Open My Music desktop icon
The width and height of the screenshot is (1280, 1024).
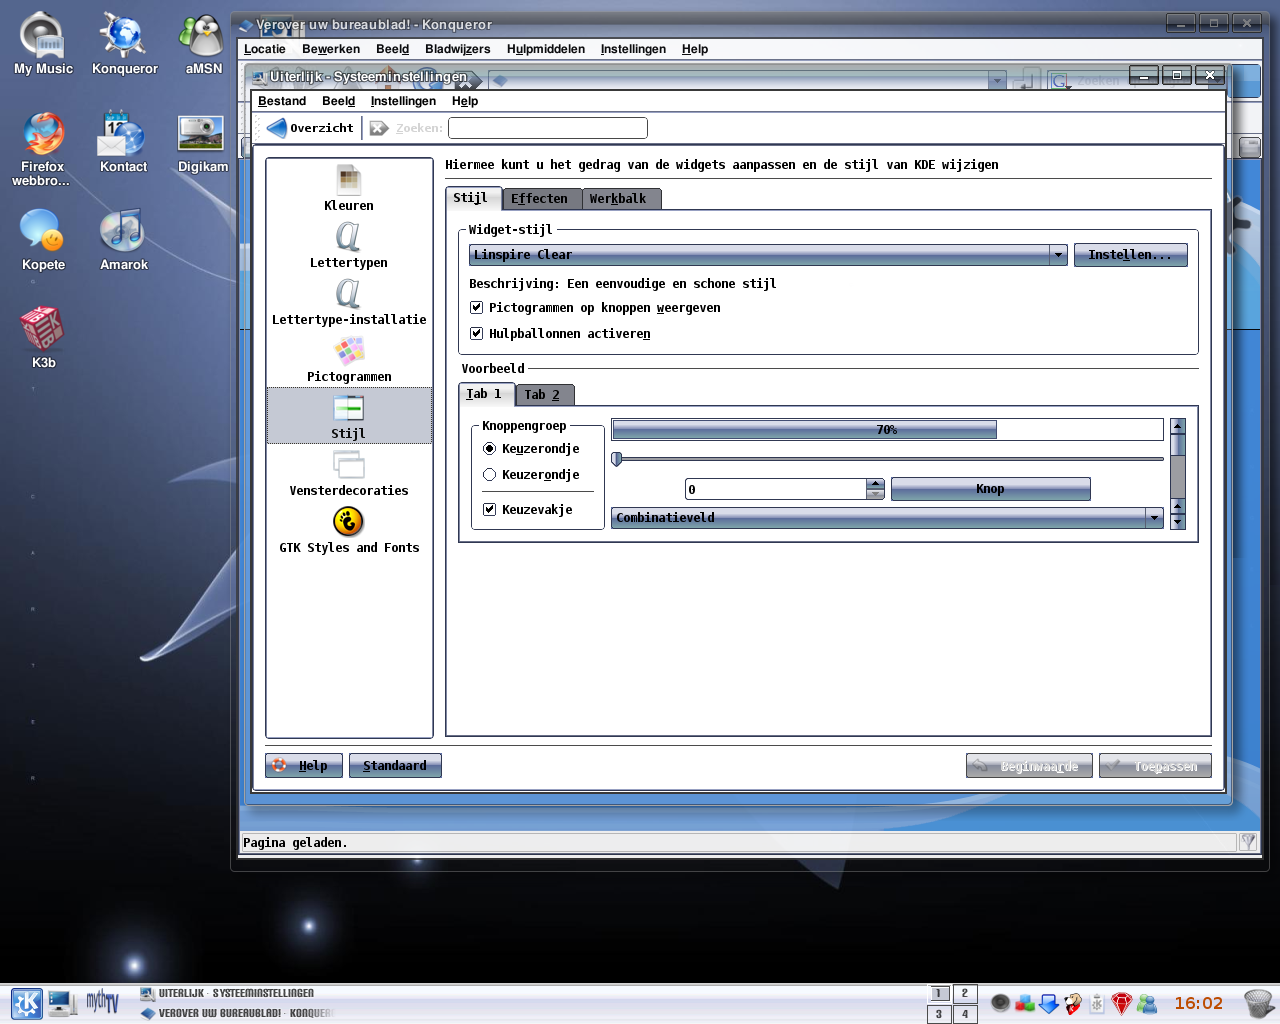click(x=43, y=44)
